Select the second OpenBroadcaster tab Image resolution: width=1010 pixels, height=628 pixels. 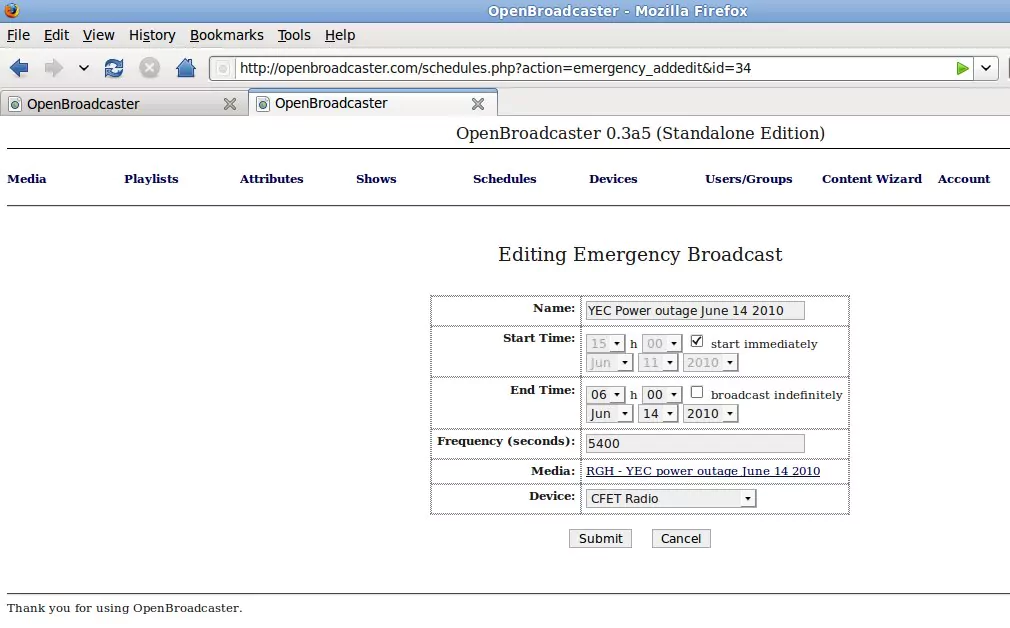pyautogui.click(x=372, y=103)
